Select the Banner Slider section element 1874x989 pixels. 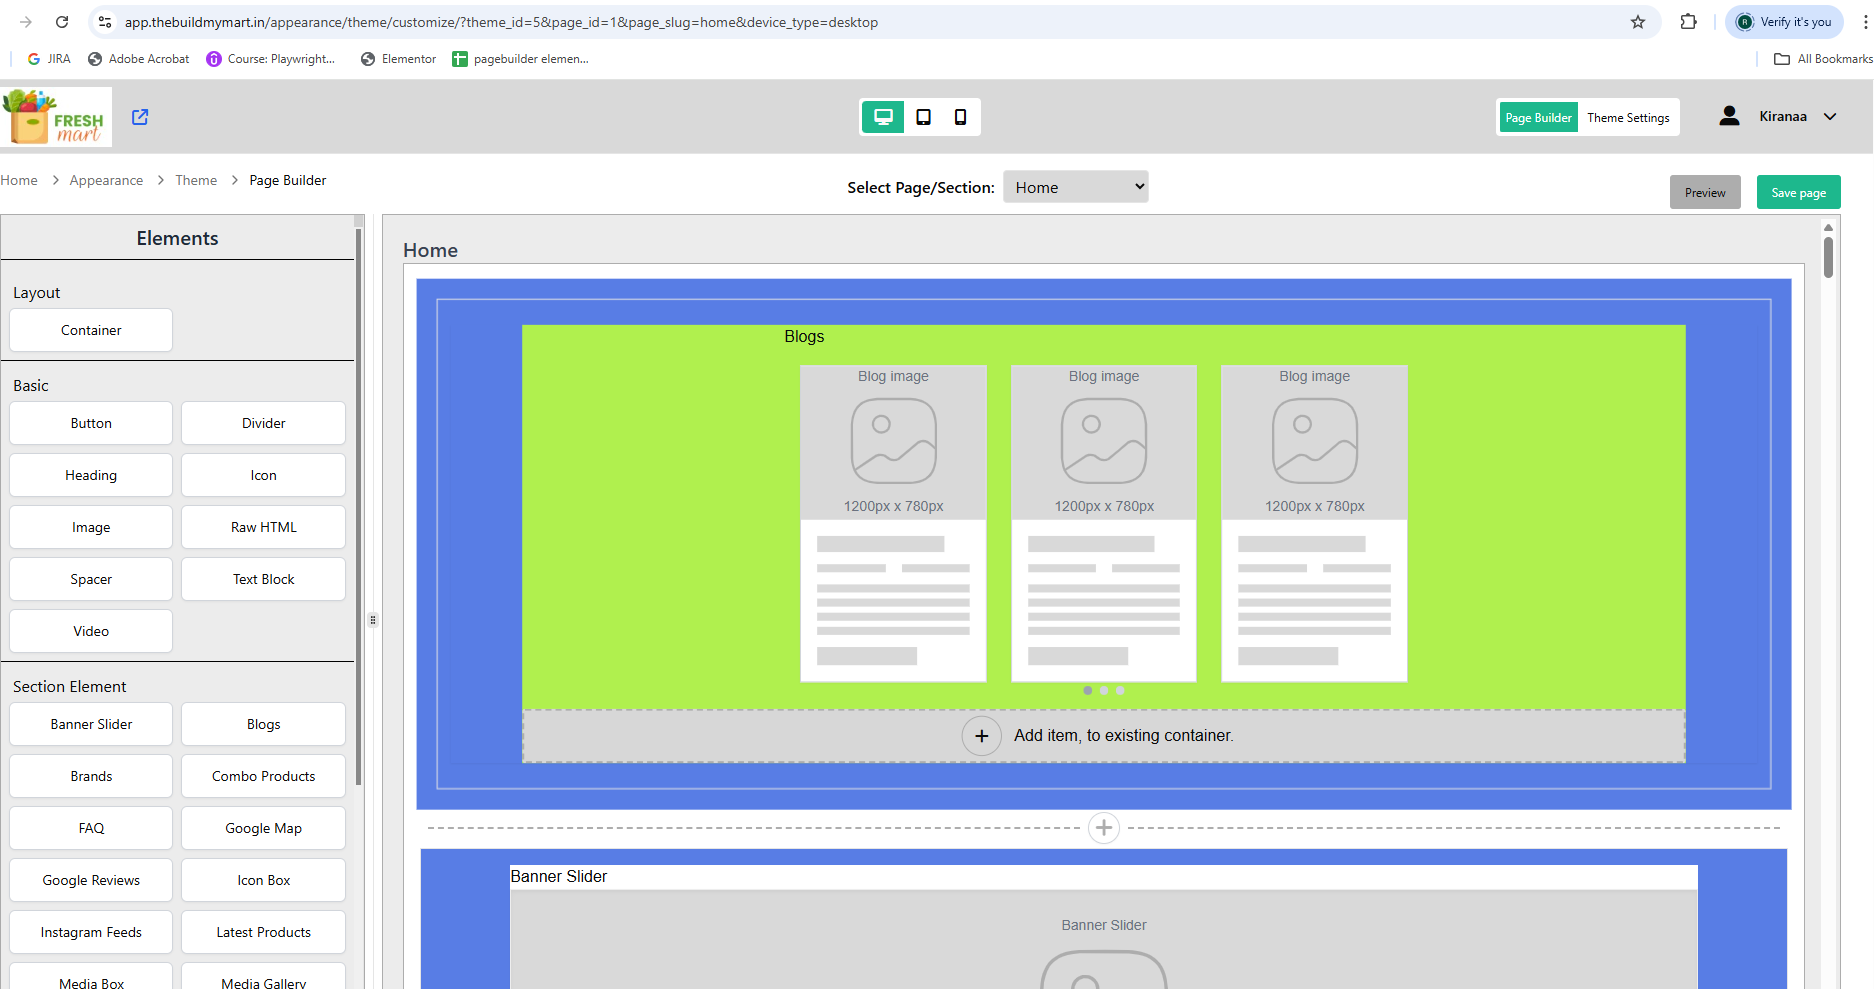coord(91,724)
